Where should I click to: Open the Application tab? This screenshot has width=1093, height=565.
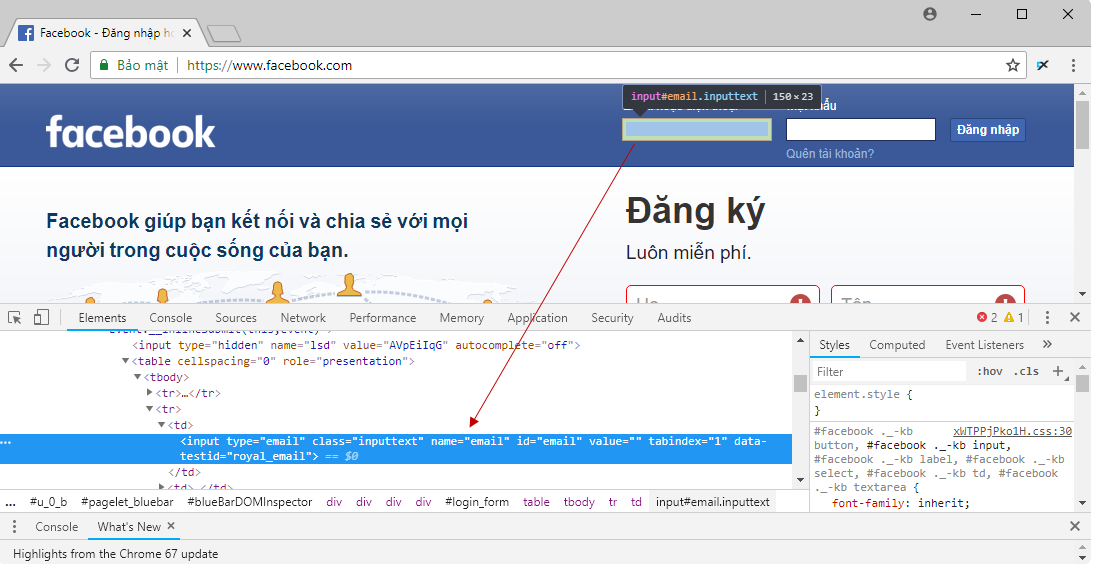pos(537,318)
